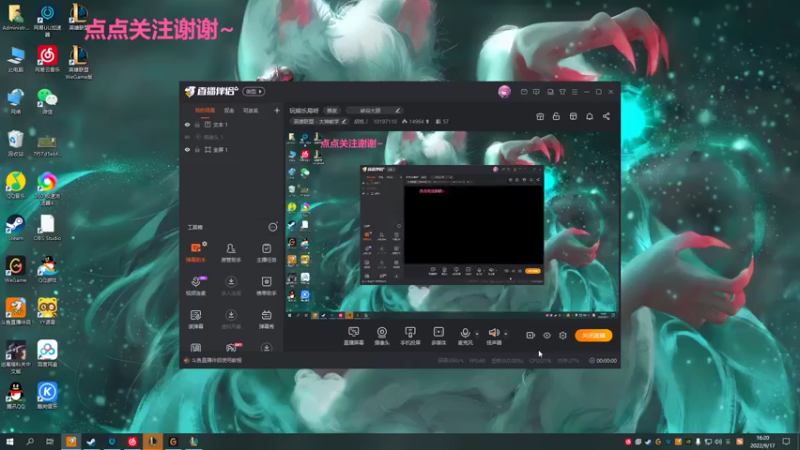The width and height of the screenshot is (800, 450).
Task: Open the notification bell above the preview
Action: (589, 116)
